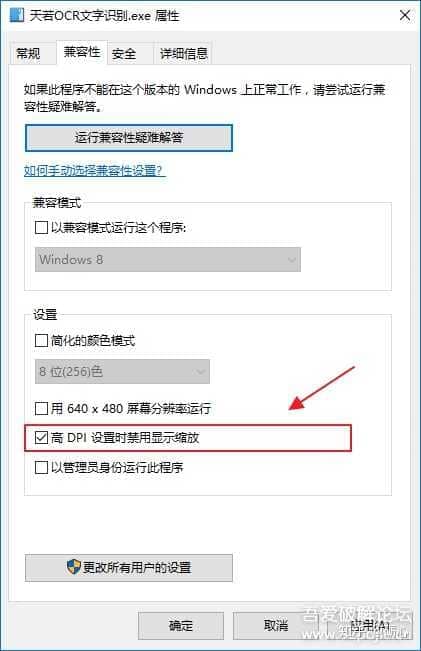This screenshot has height=651, width=421.
Task: Close the properties dialog window
Action: coord(405,15)
